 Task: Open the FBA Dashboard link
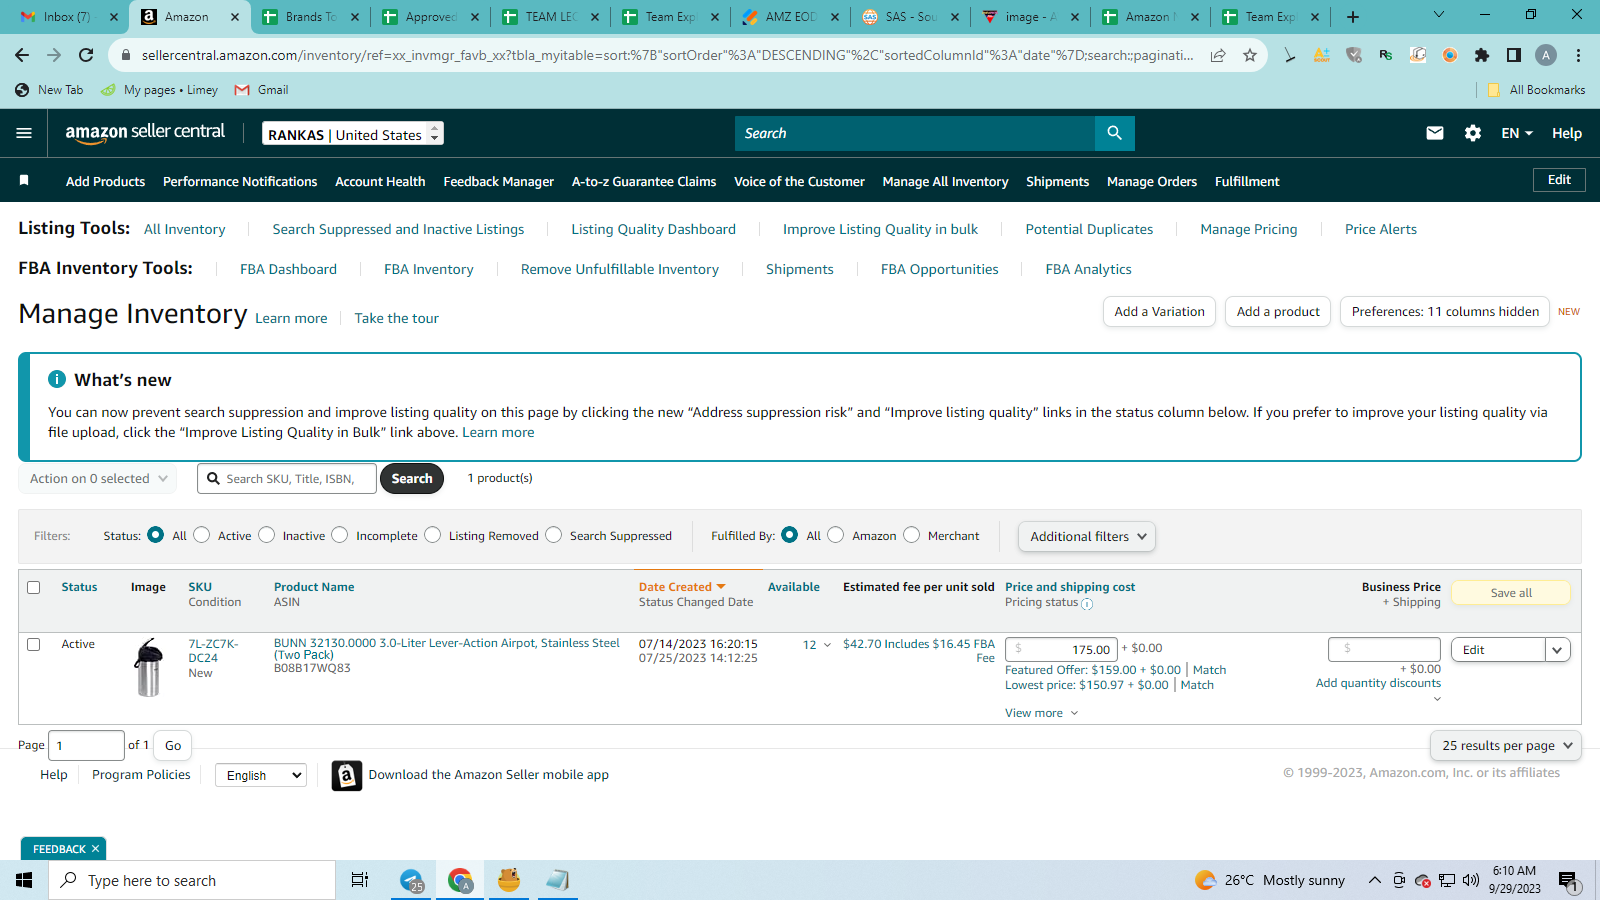tap(288, 269)
